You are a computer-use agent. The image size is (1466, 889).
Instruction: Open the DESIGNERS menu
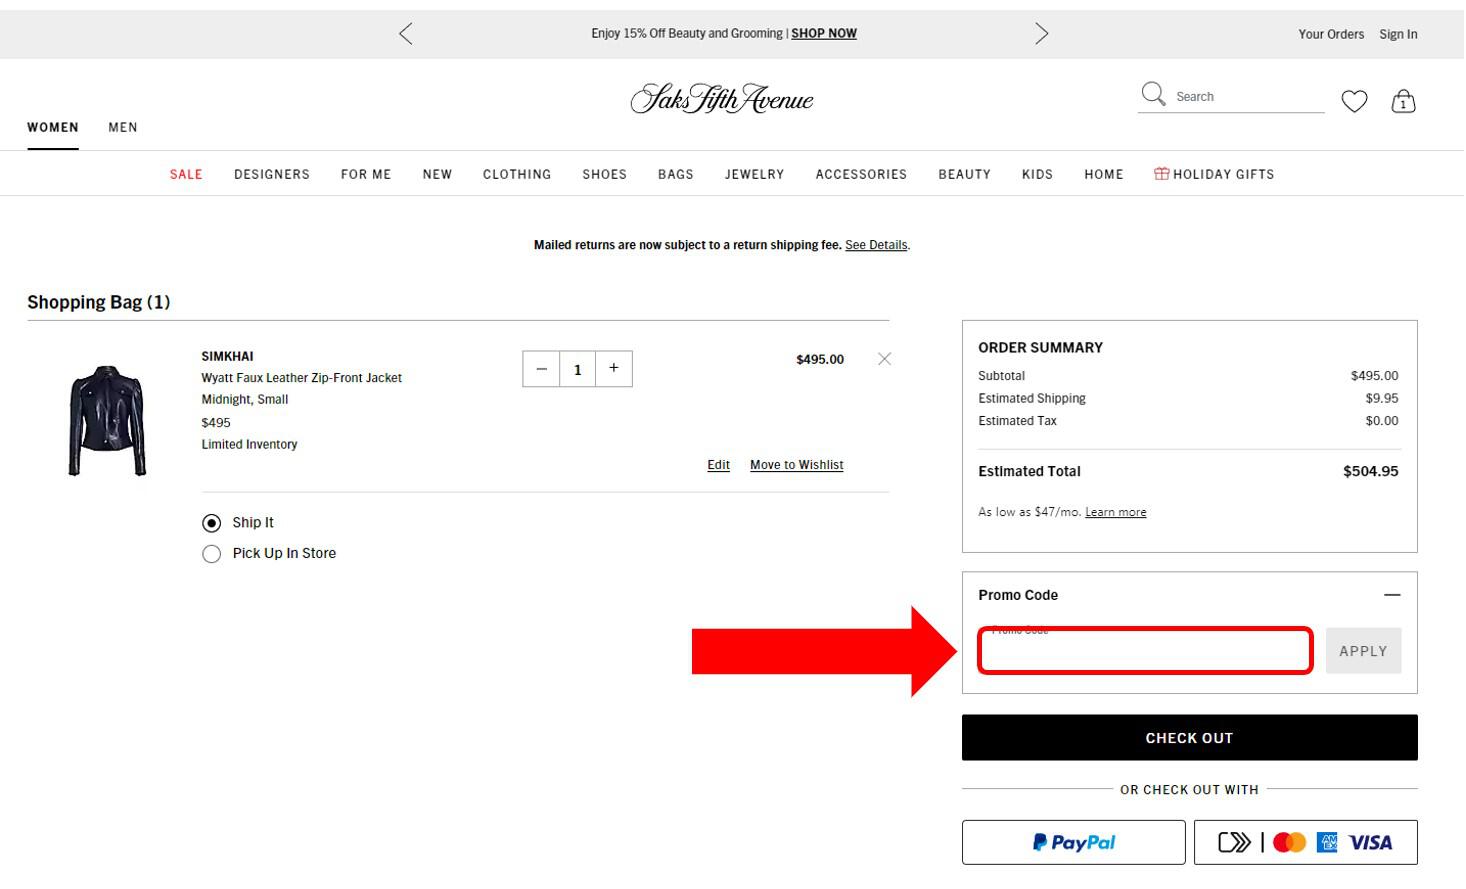coord(272,174)
